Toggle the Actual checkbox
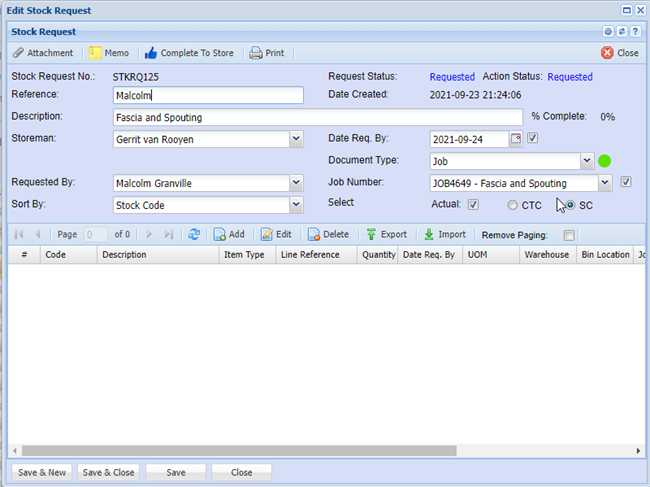The height and width of the screenshot is (487, 650). point(474,205)
